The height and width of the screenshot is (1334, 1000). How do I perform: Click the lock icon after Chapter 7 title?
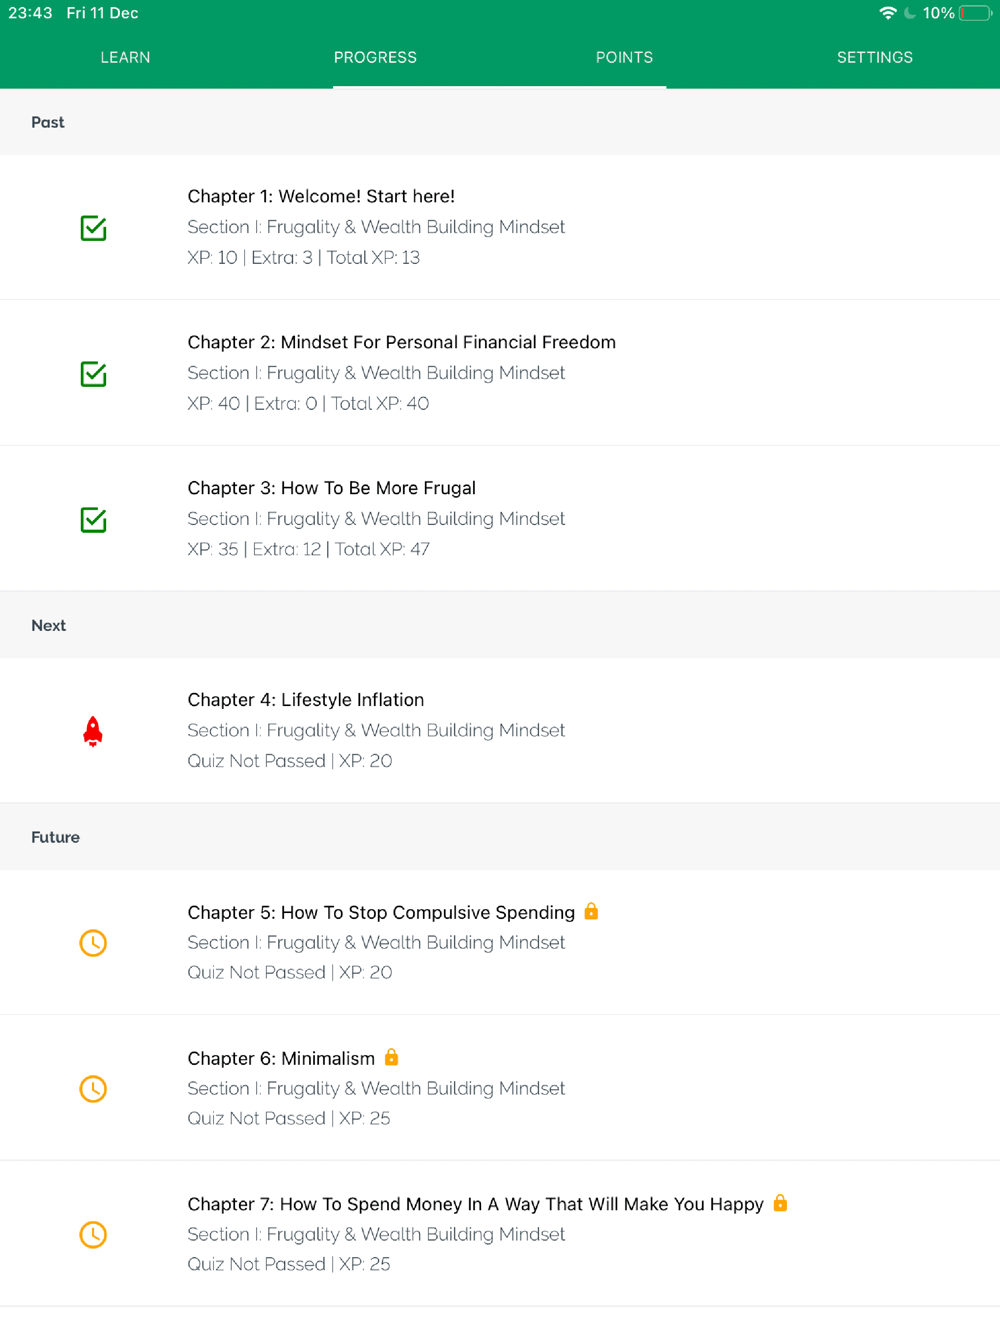coord(780,1203)
